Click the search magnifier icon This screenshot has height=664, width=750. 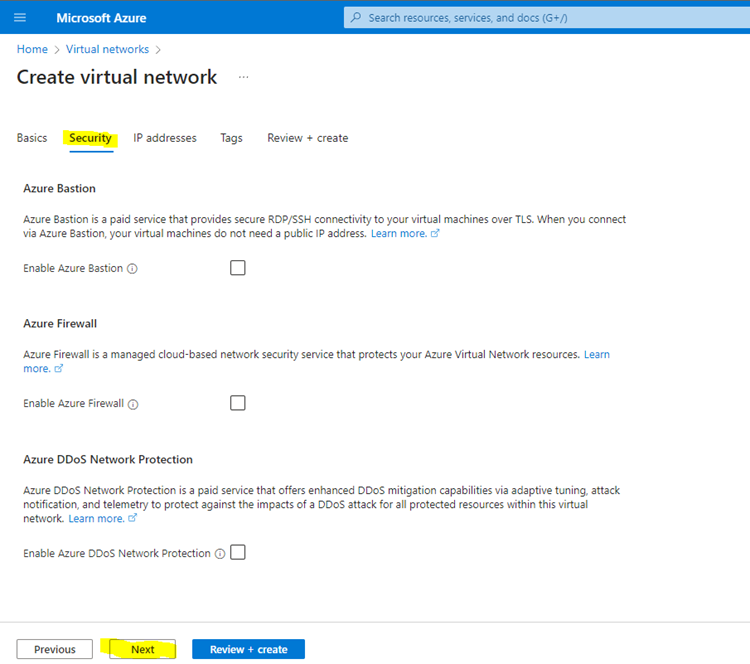pyautogui.click(x=356, y=18)
